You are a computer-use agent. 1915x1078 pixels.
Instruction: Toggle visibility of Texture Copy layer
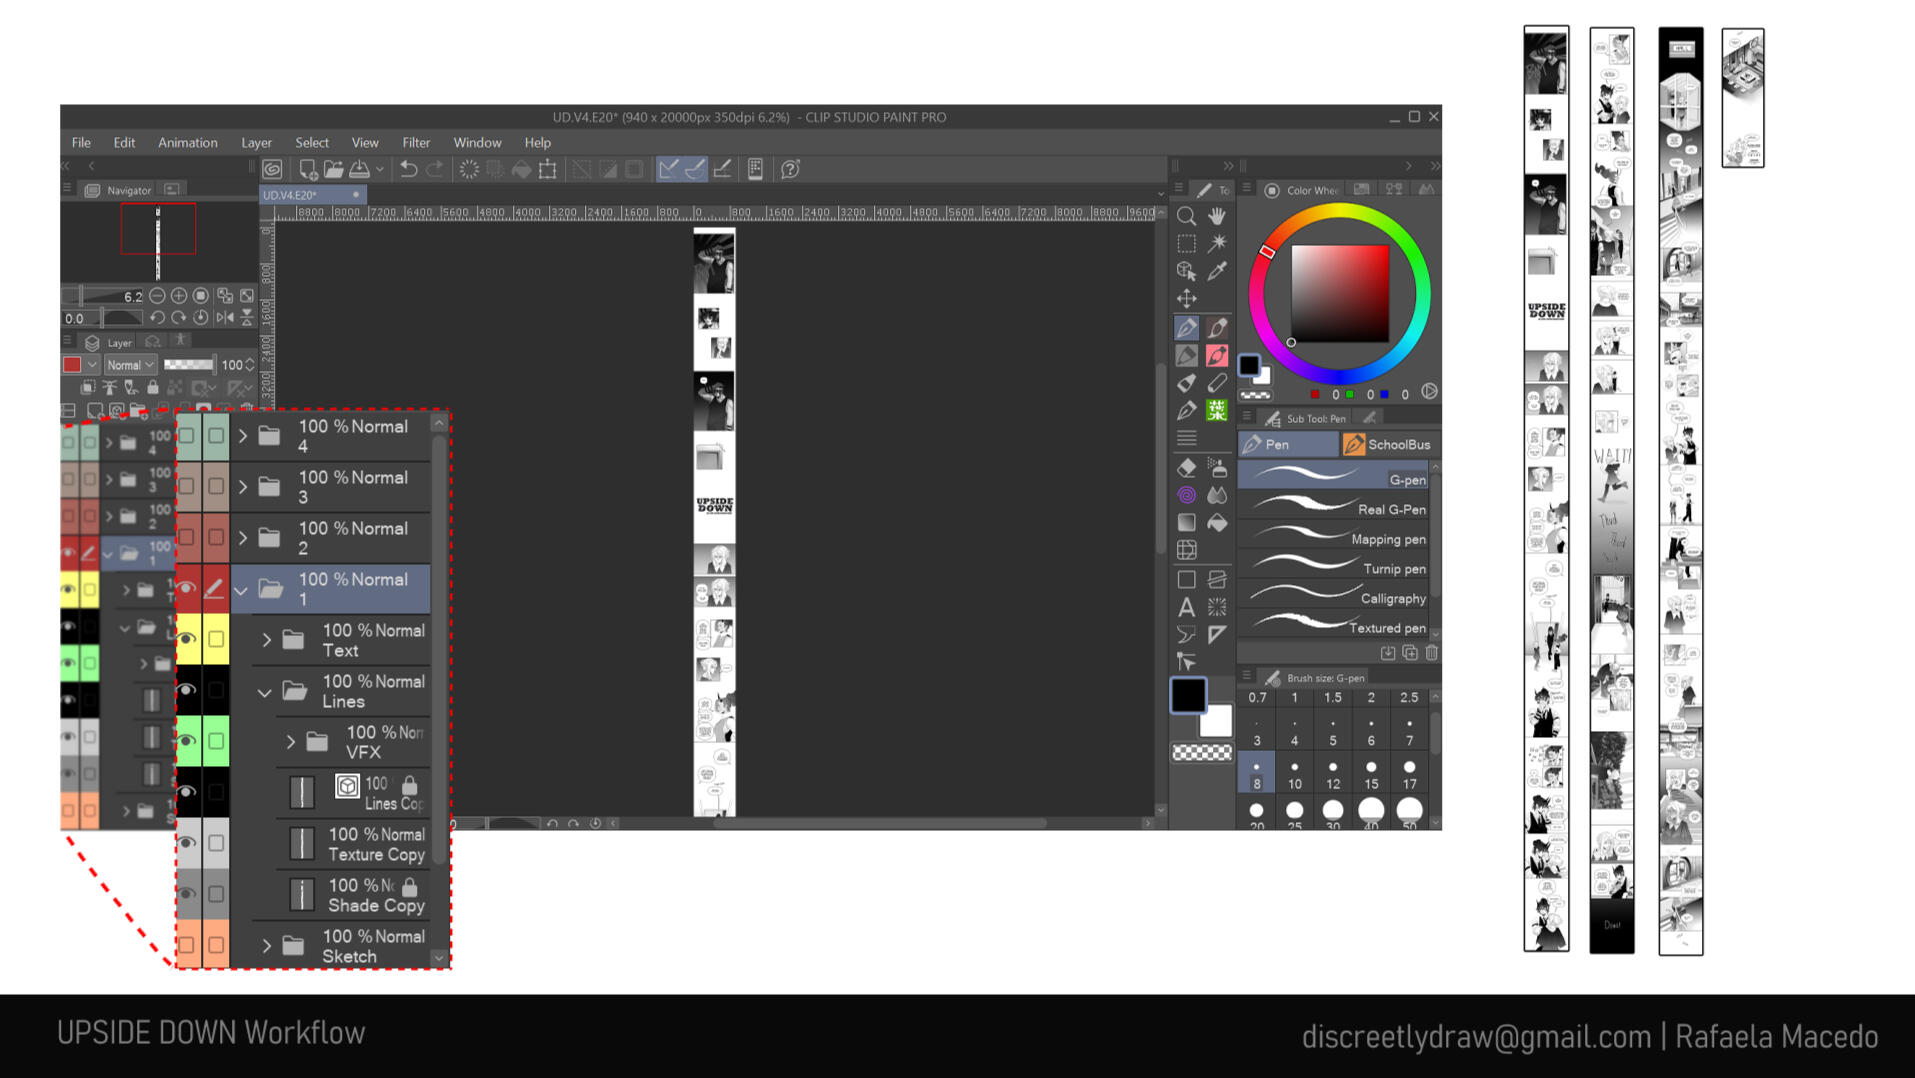[x=187, y=843]
